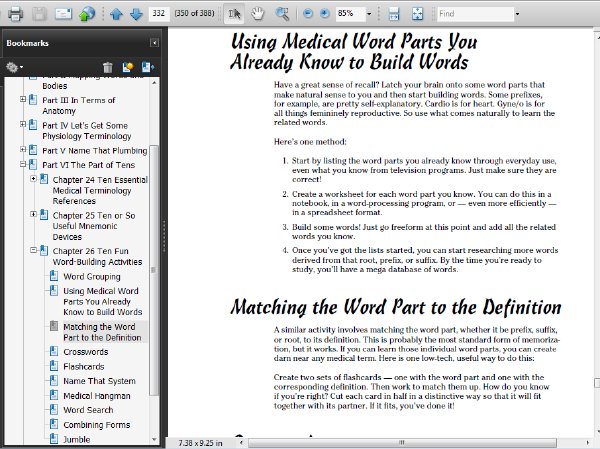This screenshot has width=600, height=449.
Task: Click bookmarks panel scrollbar down arrow
Action: click(154, 439)
